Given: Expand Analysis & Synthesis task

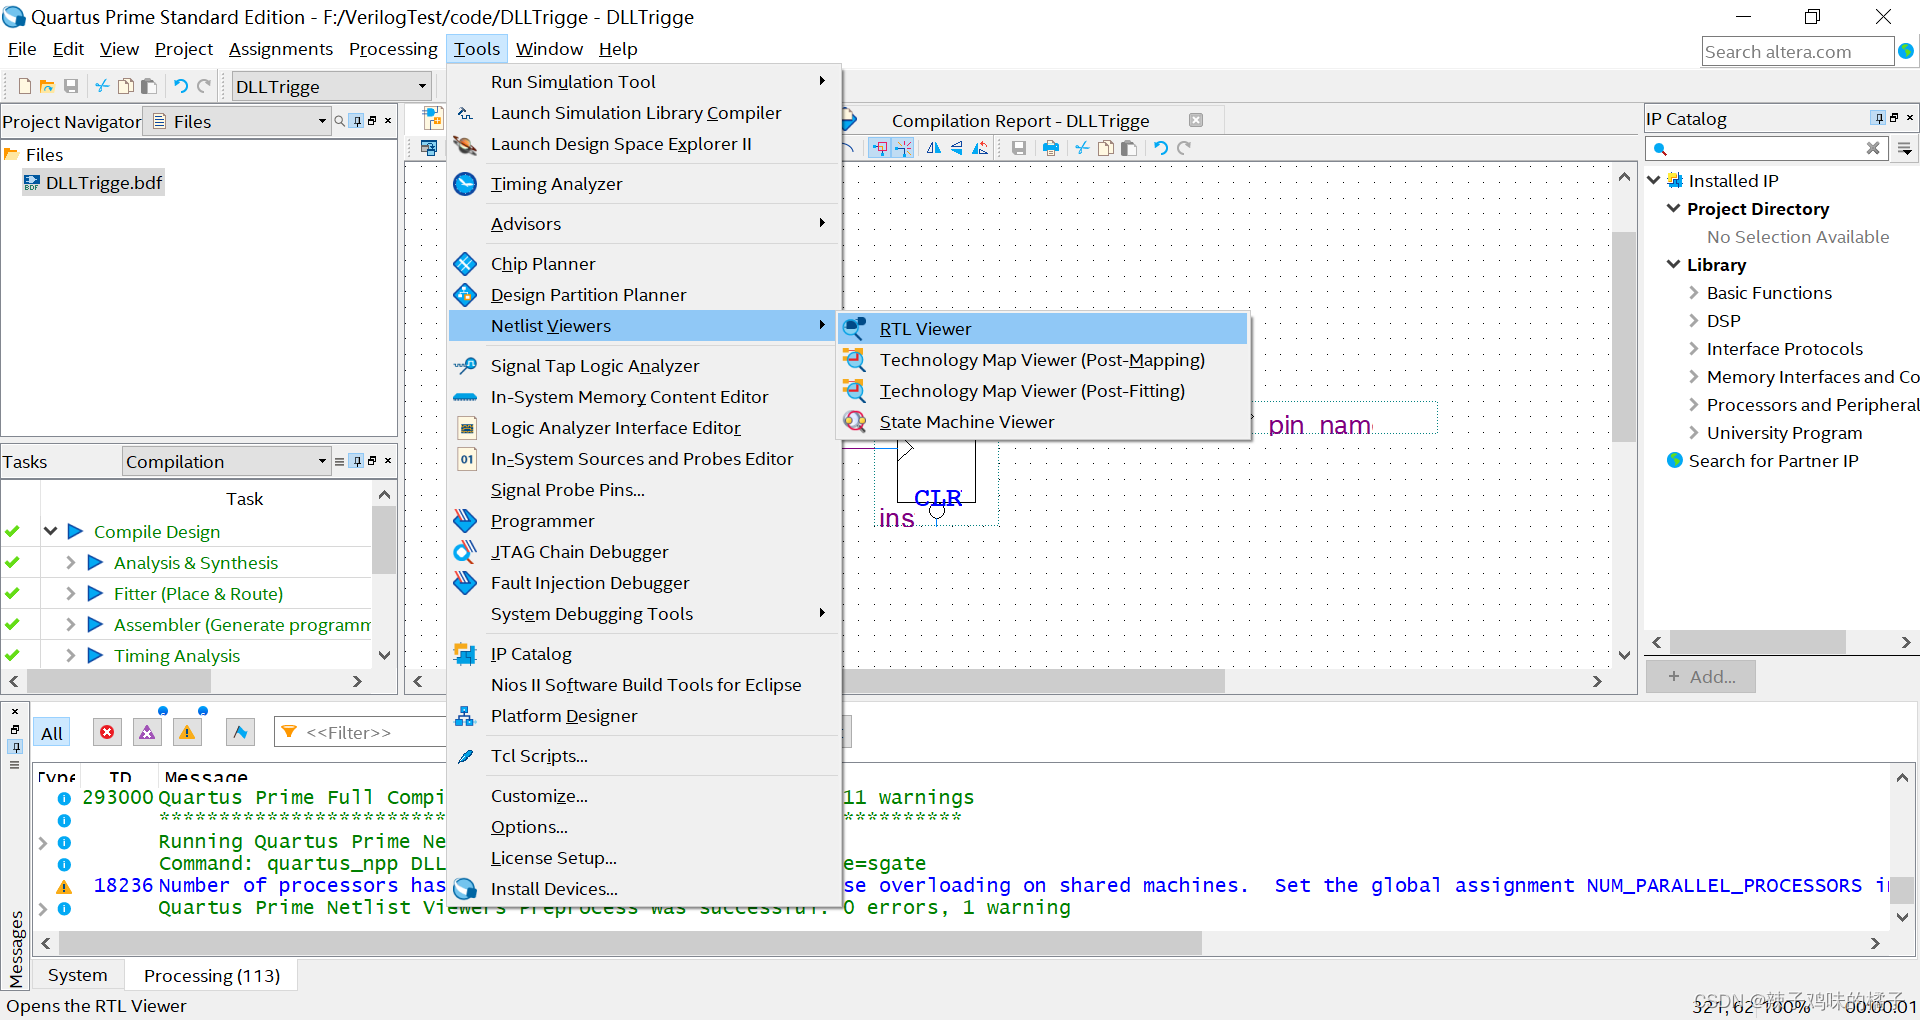Looking at the screenshot, I should pos(70,562).
